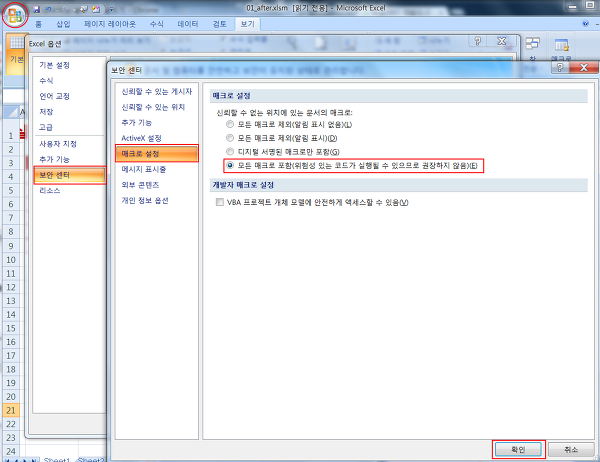Click 확인 button in Trust Center
Viewport: 600px width, 462px height.
point(518,450)
